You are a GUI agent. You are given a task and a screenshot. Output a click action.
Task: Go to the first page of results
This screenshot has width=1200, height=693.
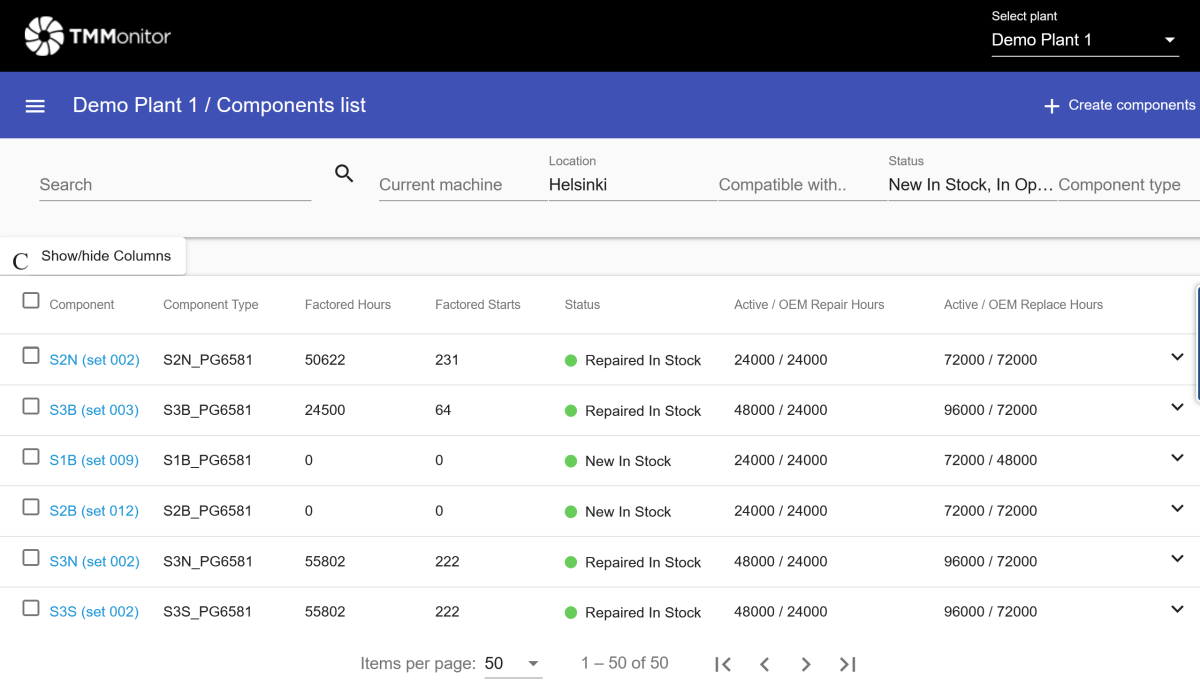(x=723, y=664)
